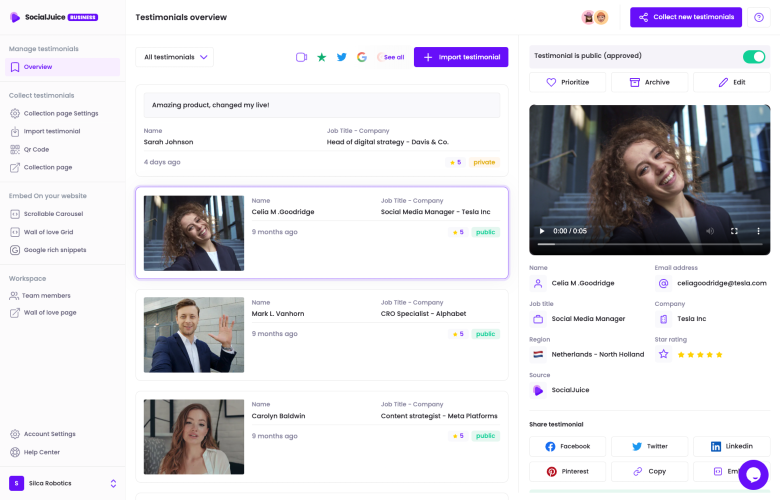Click the Netherlands flag icon

pyautogui.click(x=538, y=355)
